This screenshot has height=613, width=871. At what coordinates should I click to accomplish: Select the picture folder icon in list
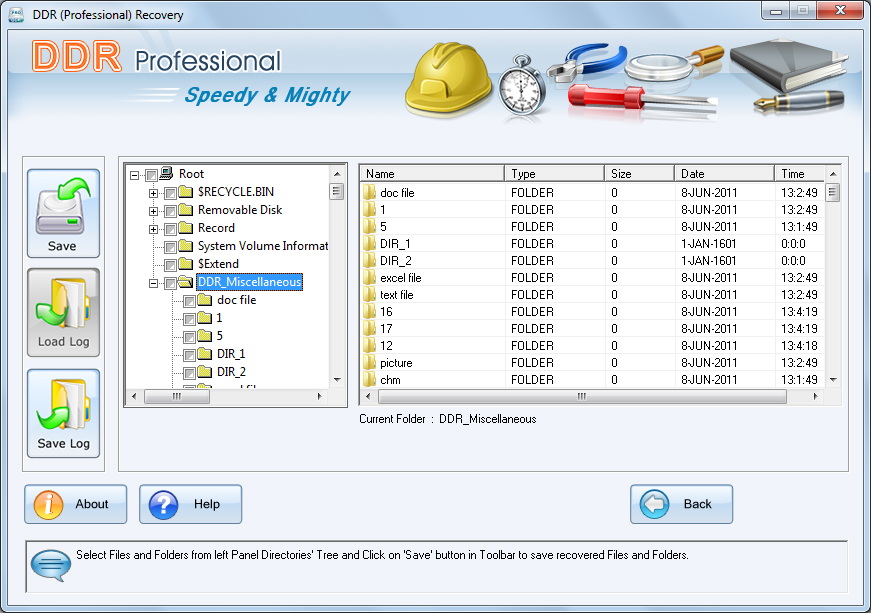point(369,363)
